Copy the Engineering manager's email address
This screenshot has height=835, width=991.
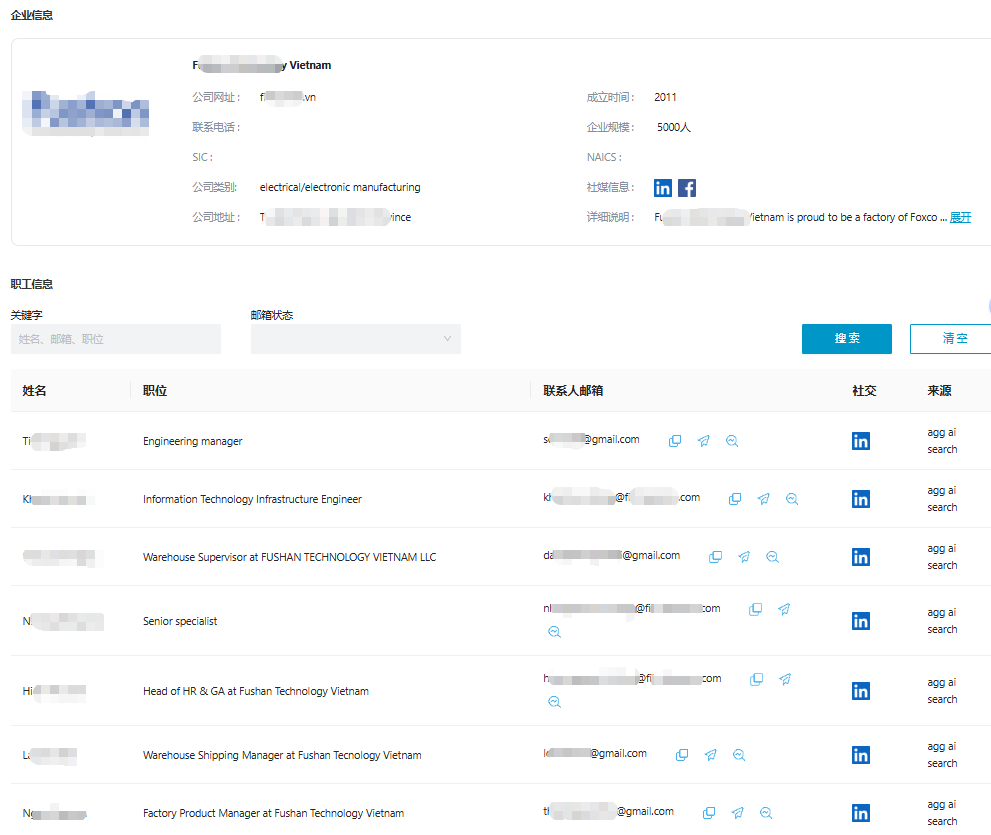[675, 441]
